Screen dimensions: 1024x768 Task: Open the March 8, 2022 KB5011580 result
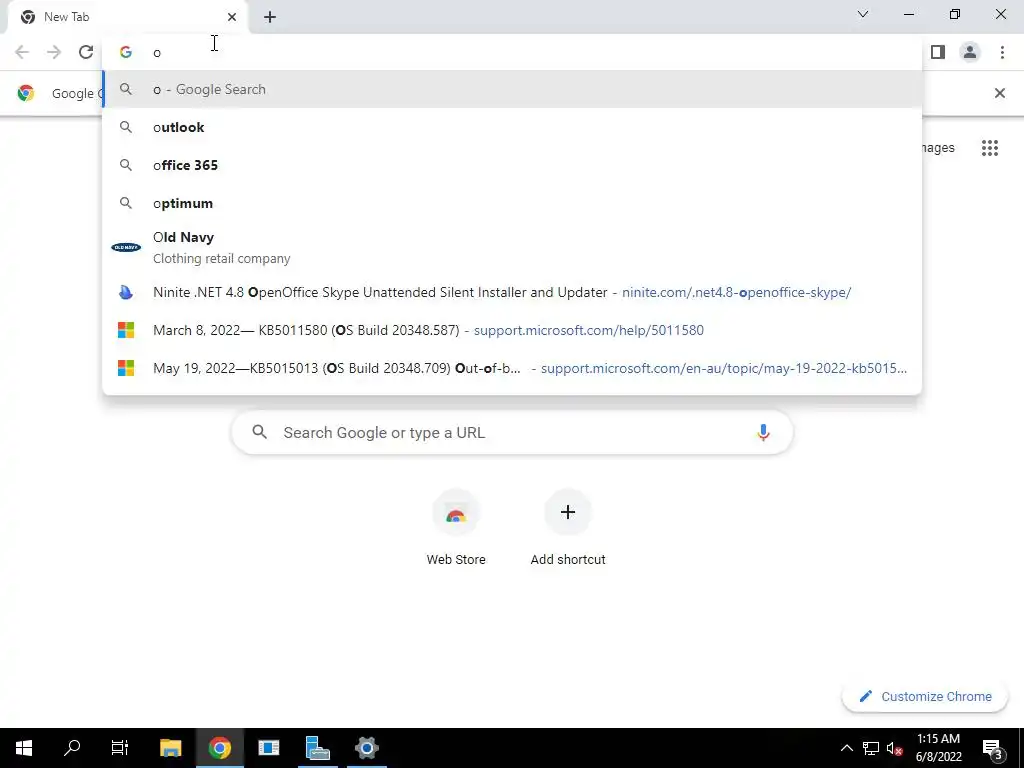coord(512,330)
